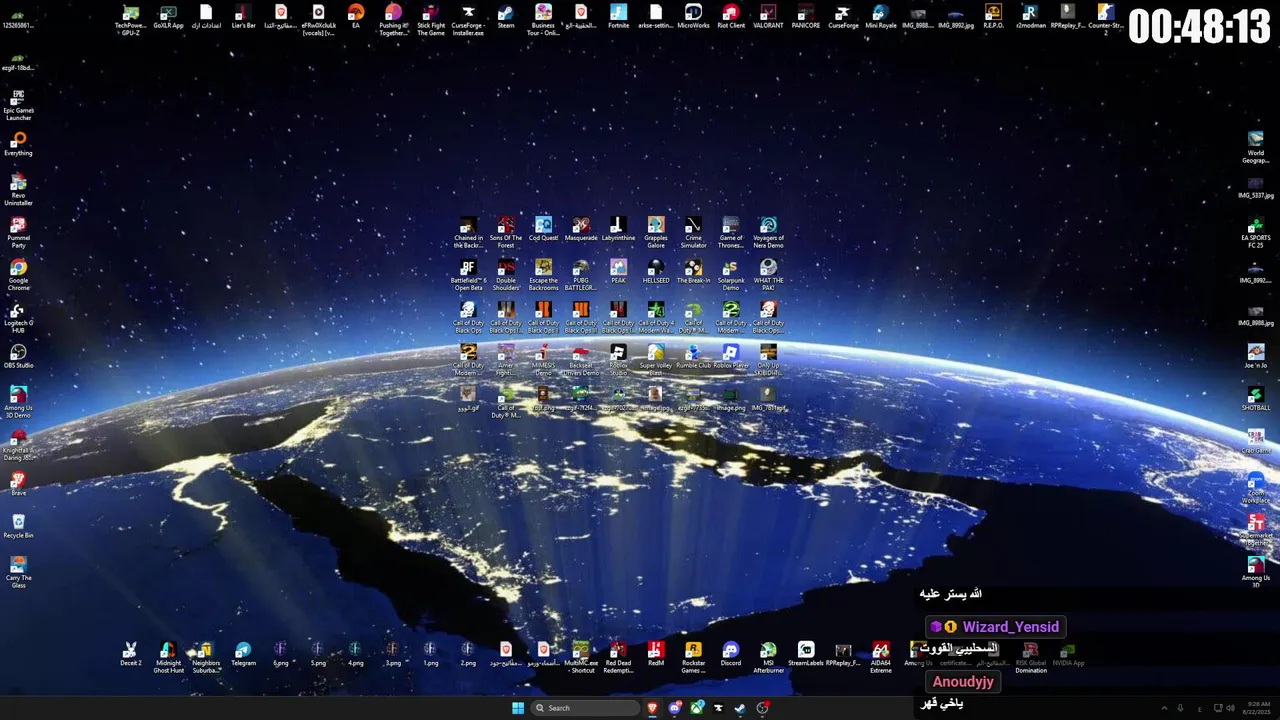The image size is (1280, 720).
Task: Launch the Rumble Club game icon
Action: 693,356
